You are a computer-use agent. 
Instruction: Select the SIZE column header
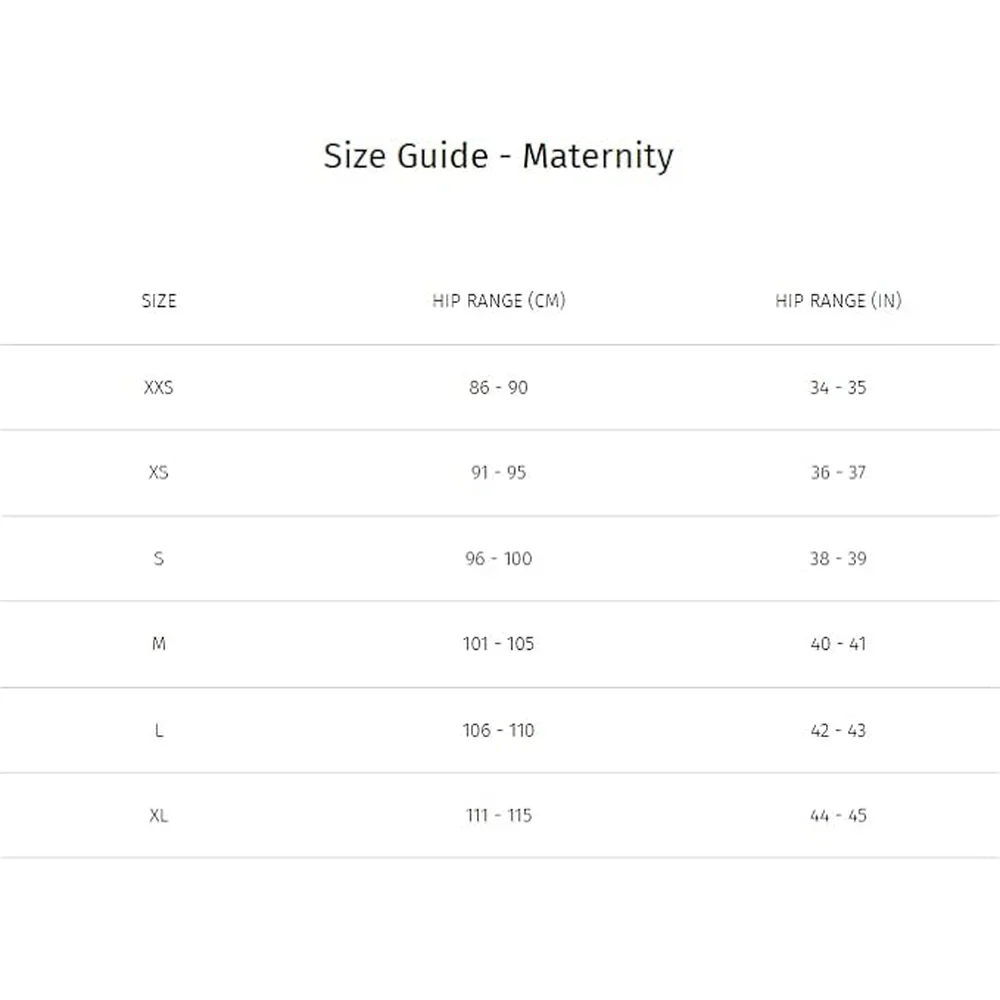[x=159, y=301]
